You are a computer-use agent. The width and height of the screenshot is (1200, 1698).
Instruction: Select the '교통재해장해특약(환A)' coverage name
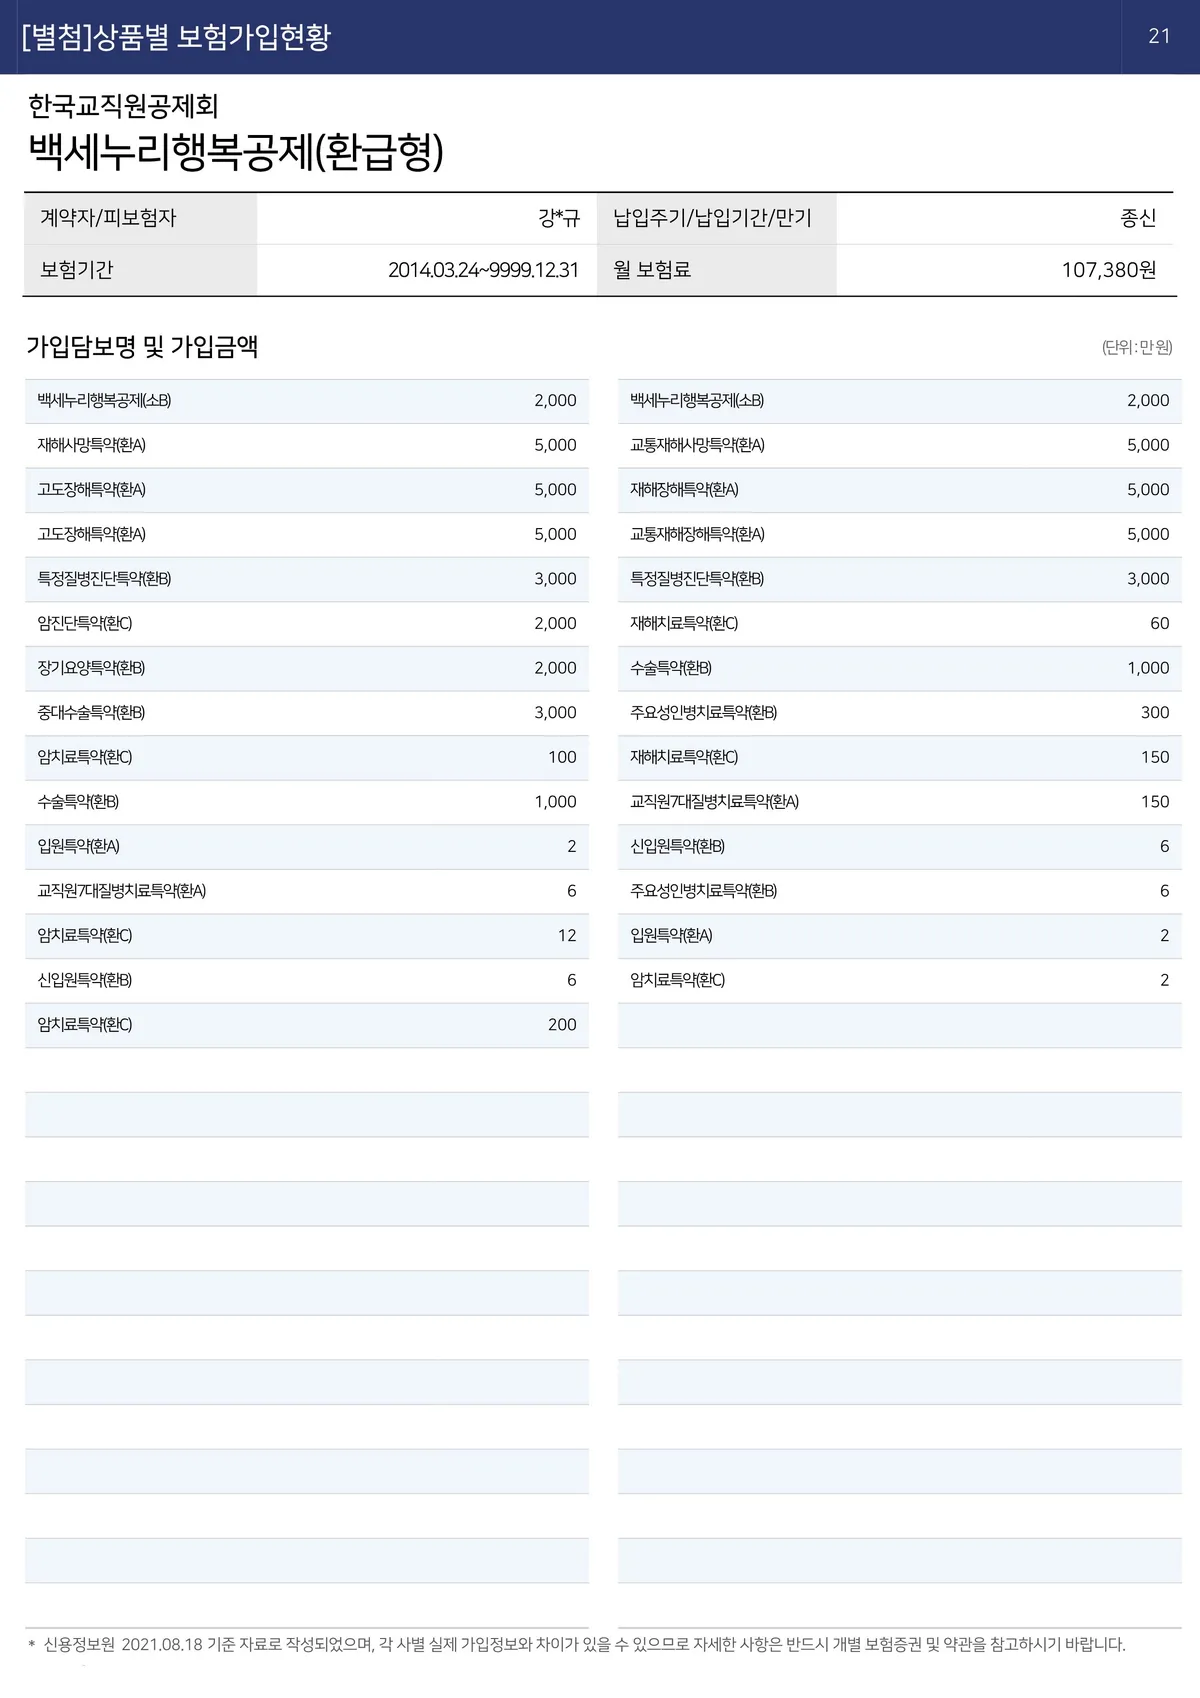tap(697, 534)
